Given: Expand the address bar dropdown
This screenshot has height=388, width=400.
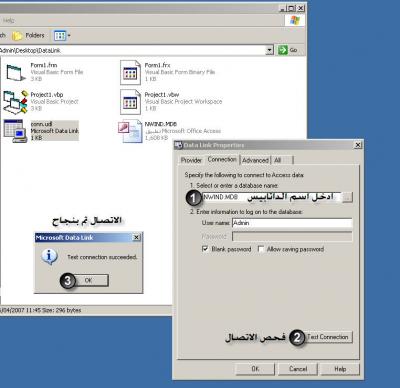Looking at the screenshot, I should pyautogui.click(x=269, y=50).
